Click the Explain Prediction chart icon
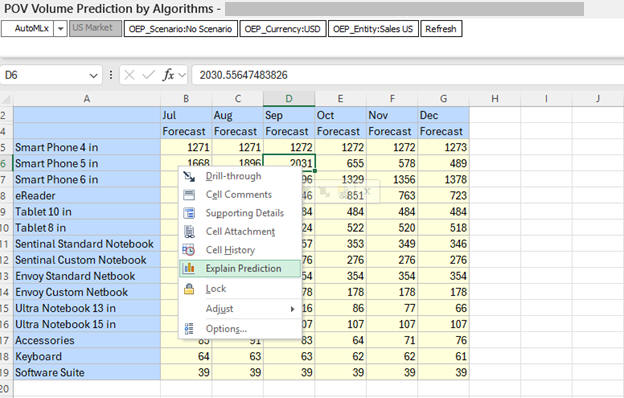This screenshot has height=398, width=624. click(189, 268)
